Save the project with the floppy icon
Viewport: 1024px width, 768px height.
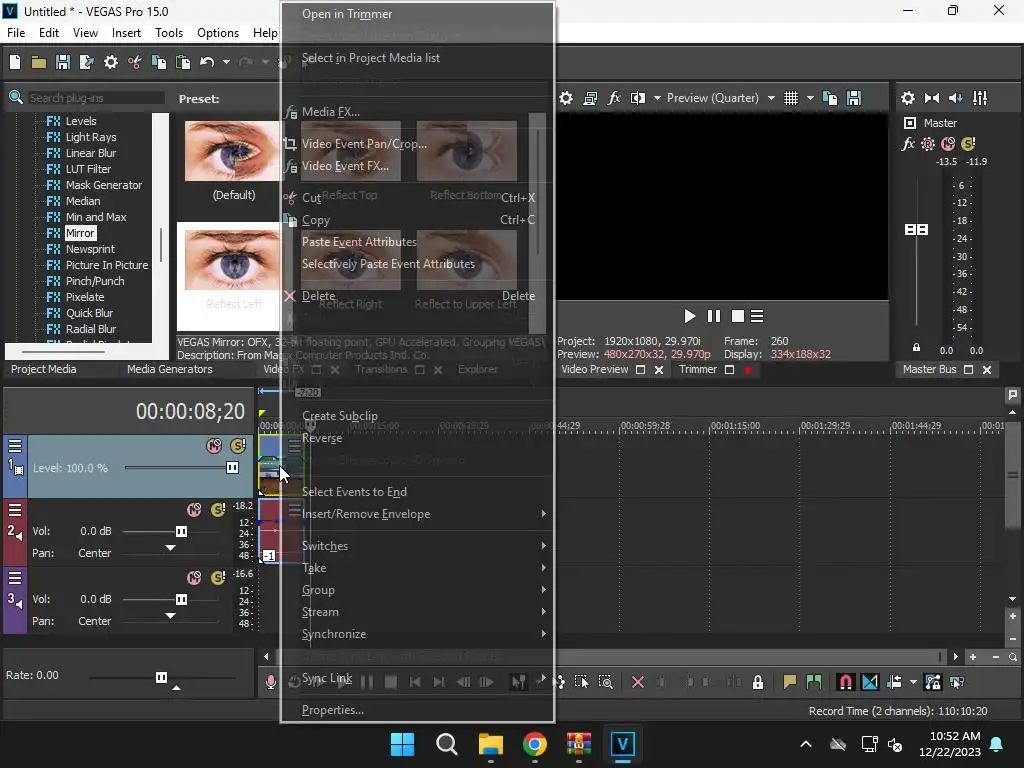tap(63, 62)
